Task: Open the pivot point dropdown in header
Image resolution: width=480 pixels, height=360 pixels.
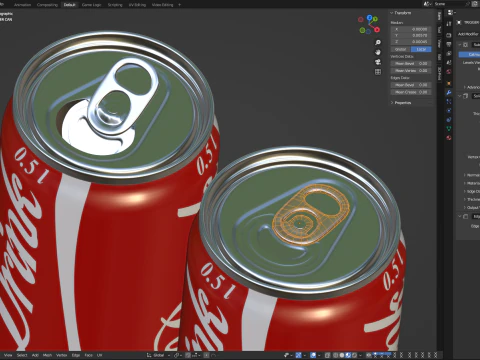Action: pos(178,355)
